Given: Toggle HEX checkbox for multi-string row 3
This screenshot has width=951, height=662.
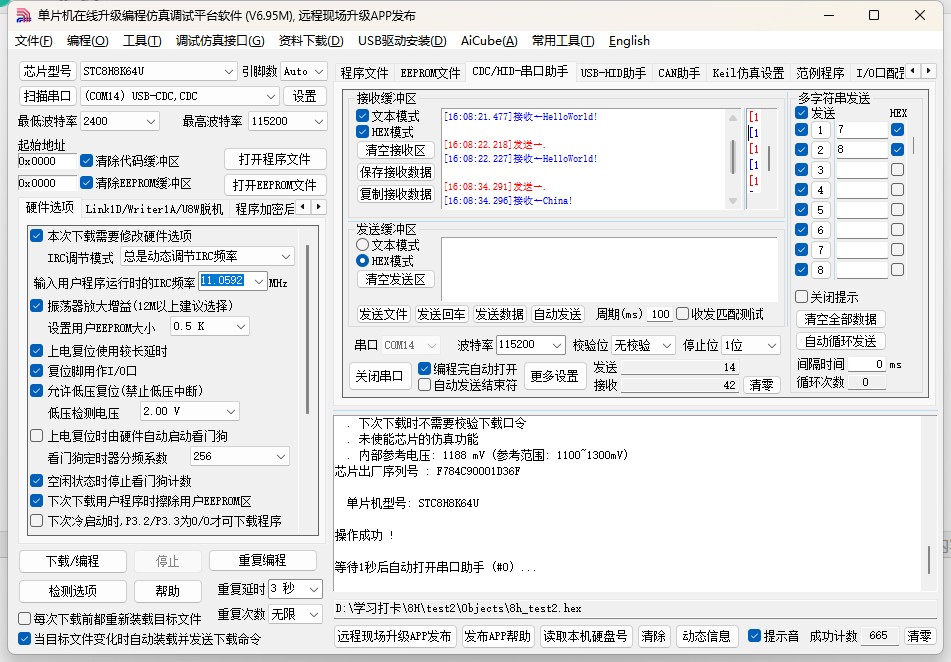Looking at the screenshot, I should (x=898, y=169).
